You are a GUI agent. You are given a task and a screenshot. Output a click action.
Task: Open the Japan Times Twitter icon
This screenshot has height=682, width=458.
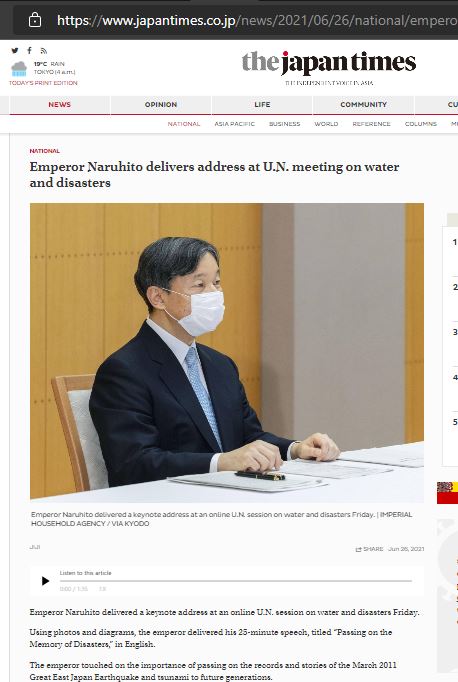tap(15, 50)
